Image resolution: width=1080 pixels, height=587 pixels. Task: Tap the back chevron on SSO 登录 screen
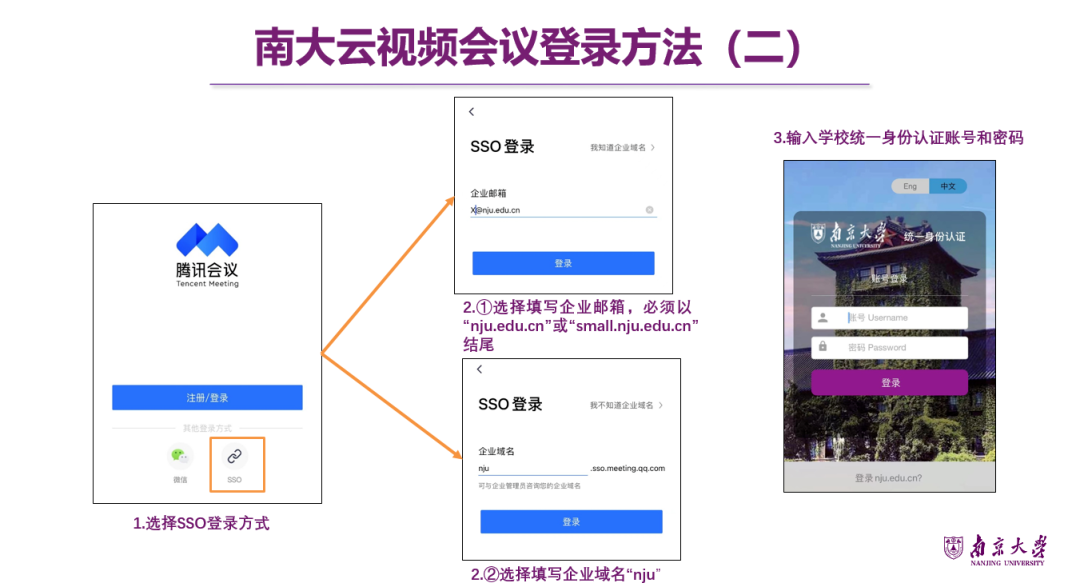coord(470,112)
